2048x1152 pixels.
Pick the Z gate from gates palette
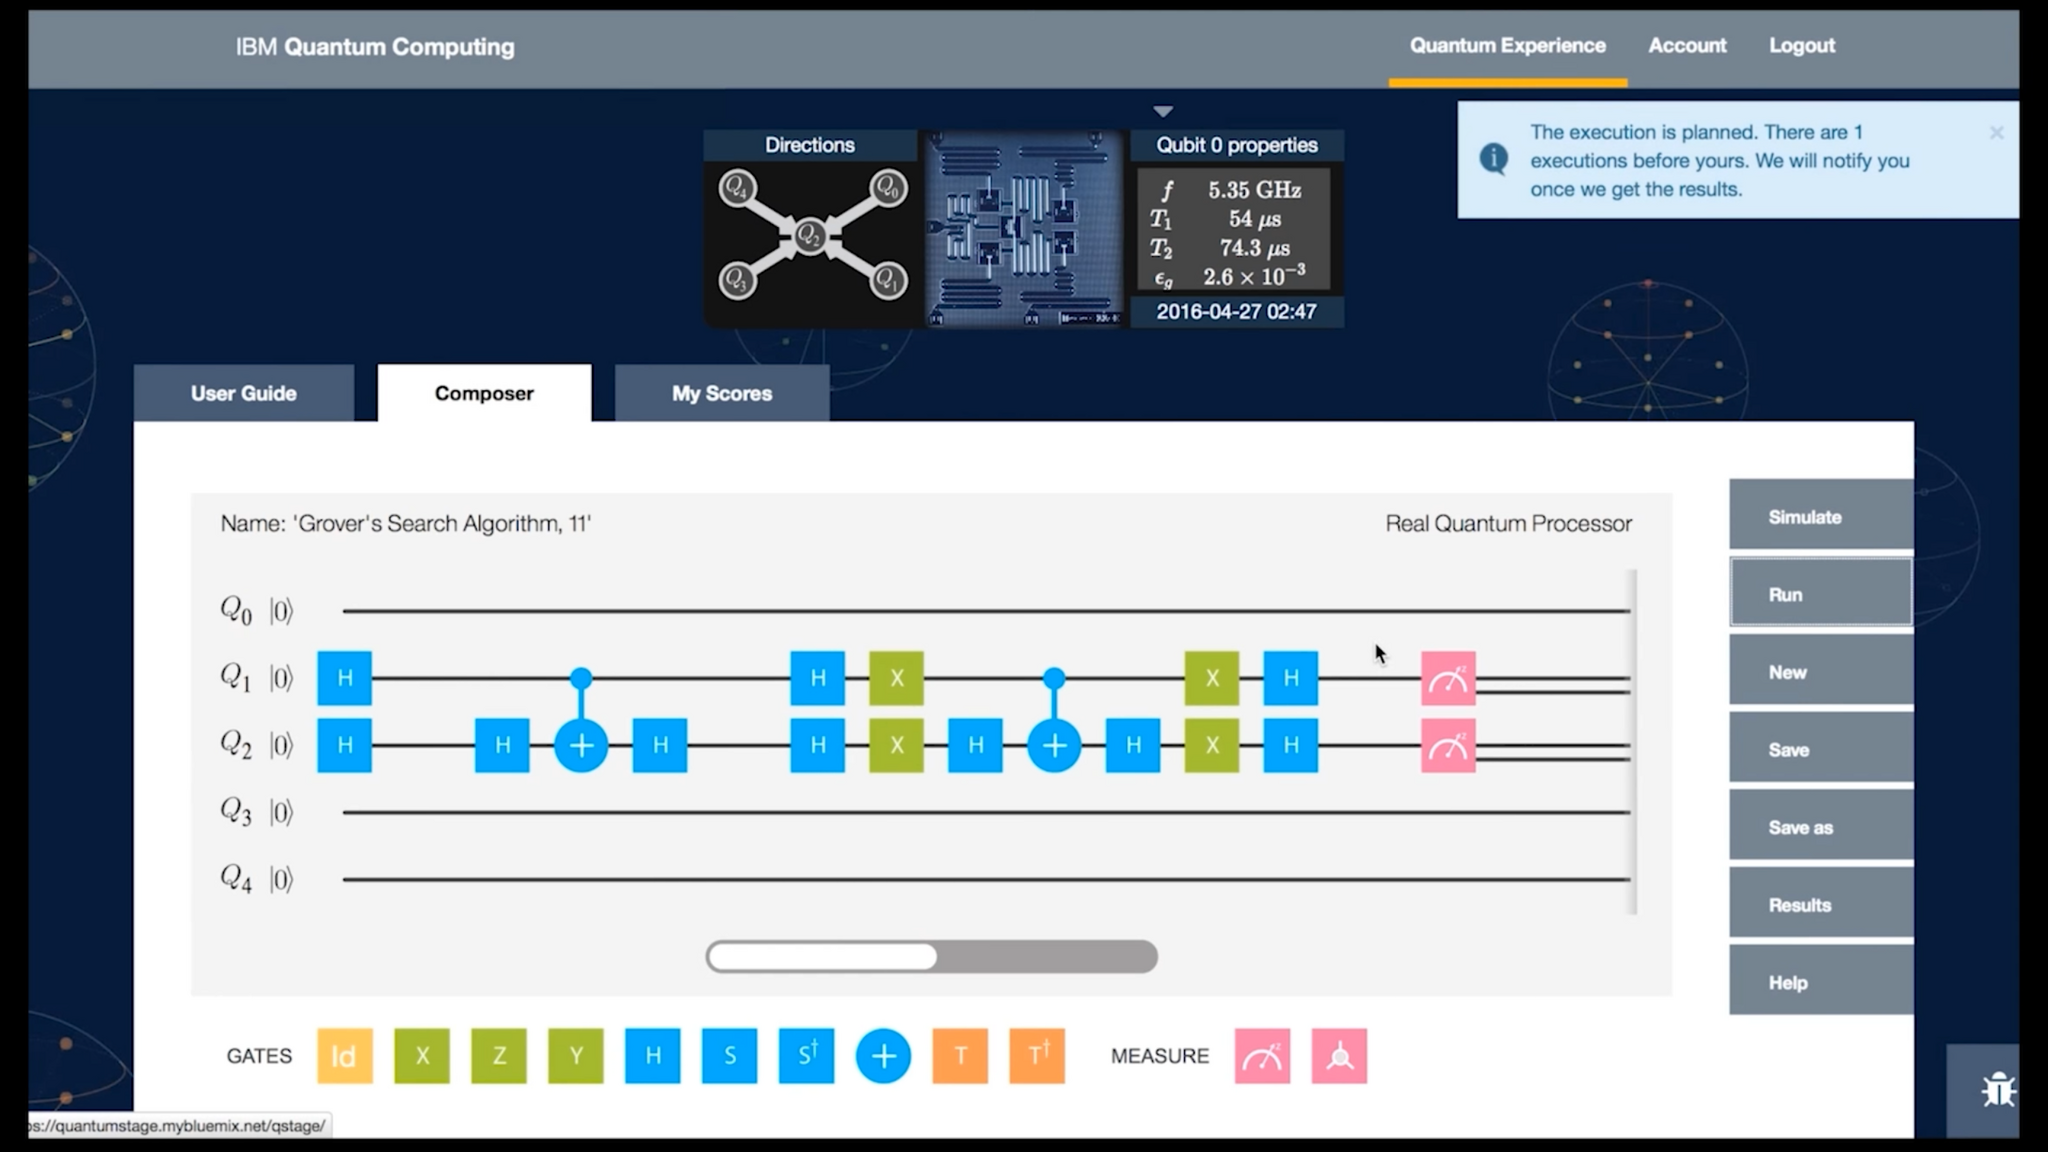point(499,1056)
